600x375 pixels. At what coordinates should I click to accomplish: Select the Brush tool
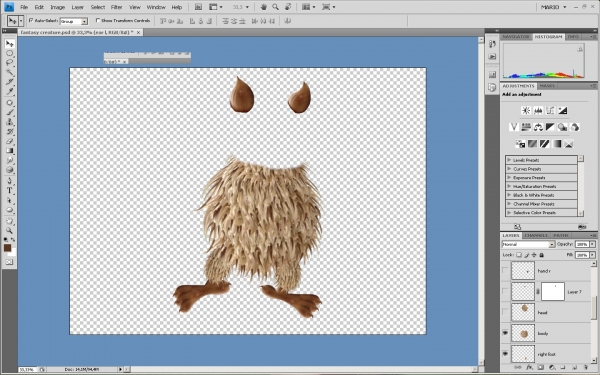click(x=9, y=112)
